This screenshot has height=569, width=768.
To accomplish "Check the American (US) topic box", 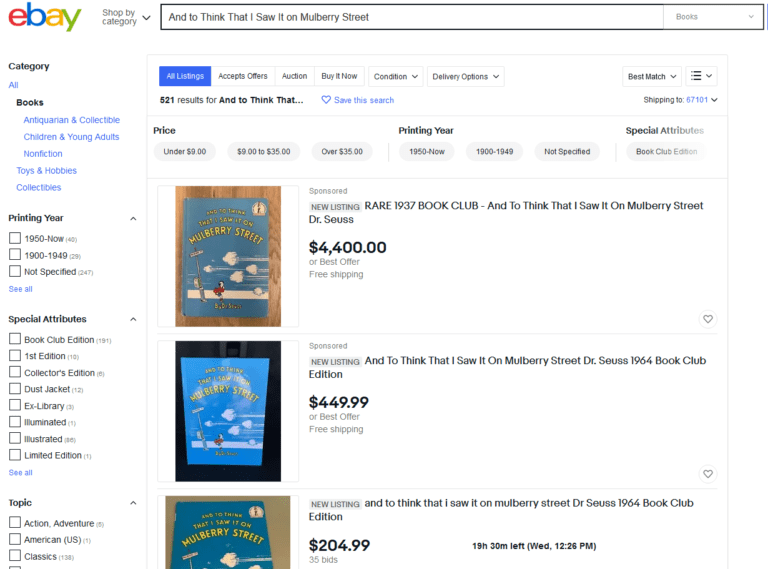I will tap(15, 540).
